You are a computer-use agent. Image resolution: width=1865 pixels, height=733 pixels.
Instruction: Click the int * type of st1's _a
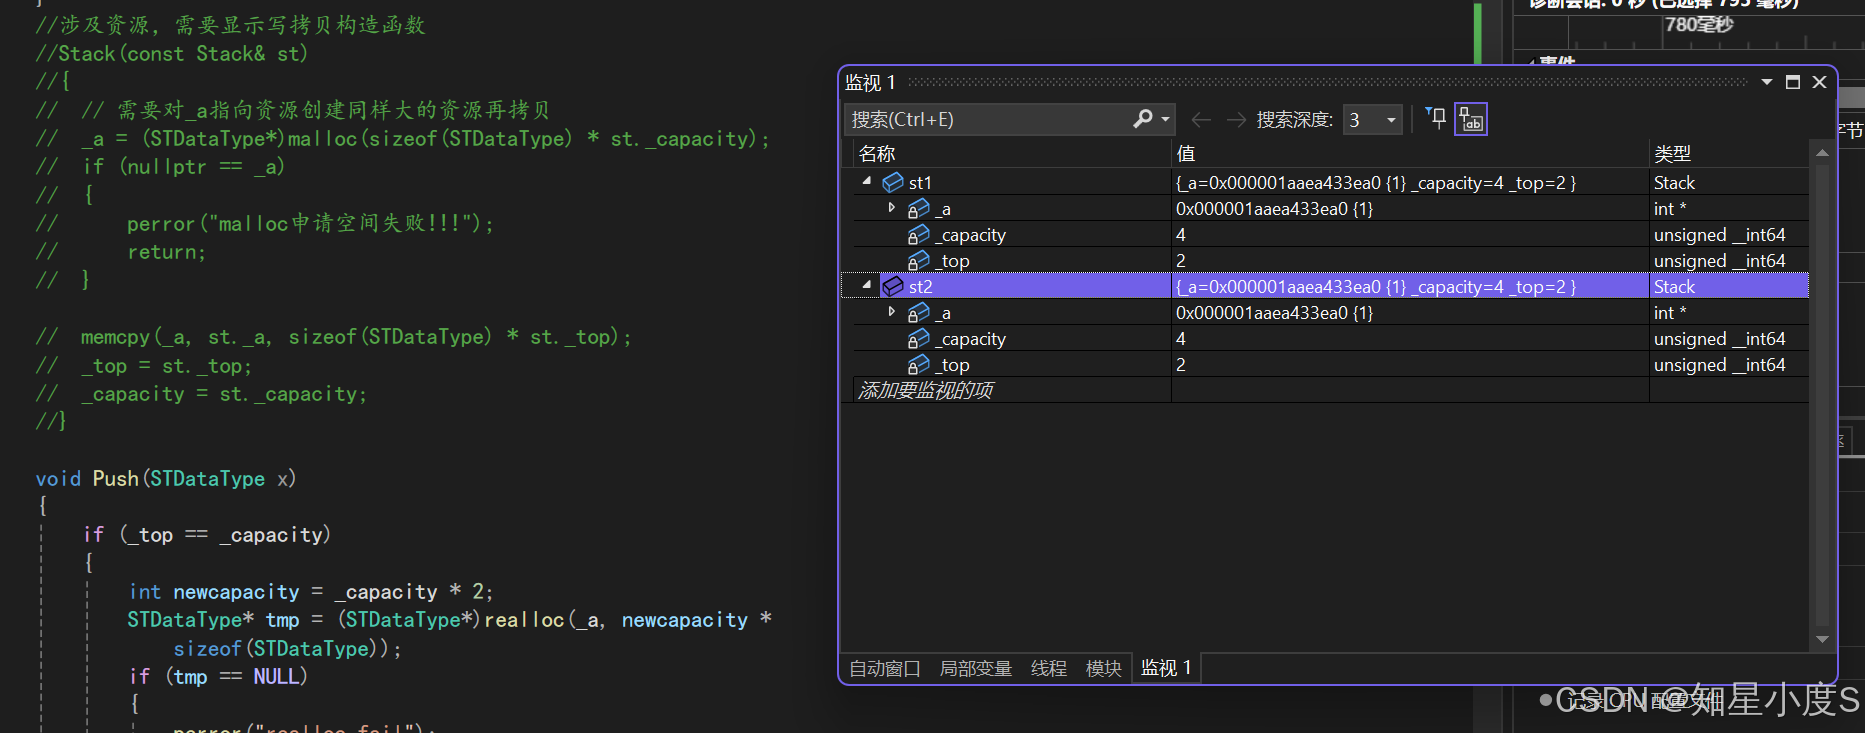pyautogui.click(x=1669, y=209)
